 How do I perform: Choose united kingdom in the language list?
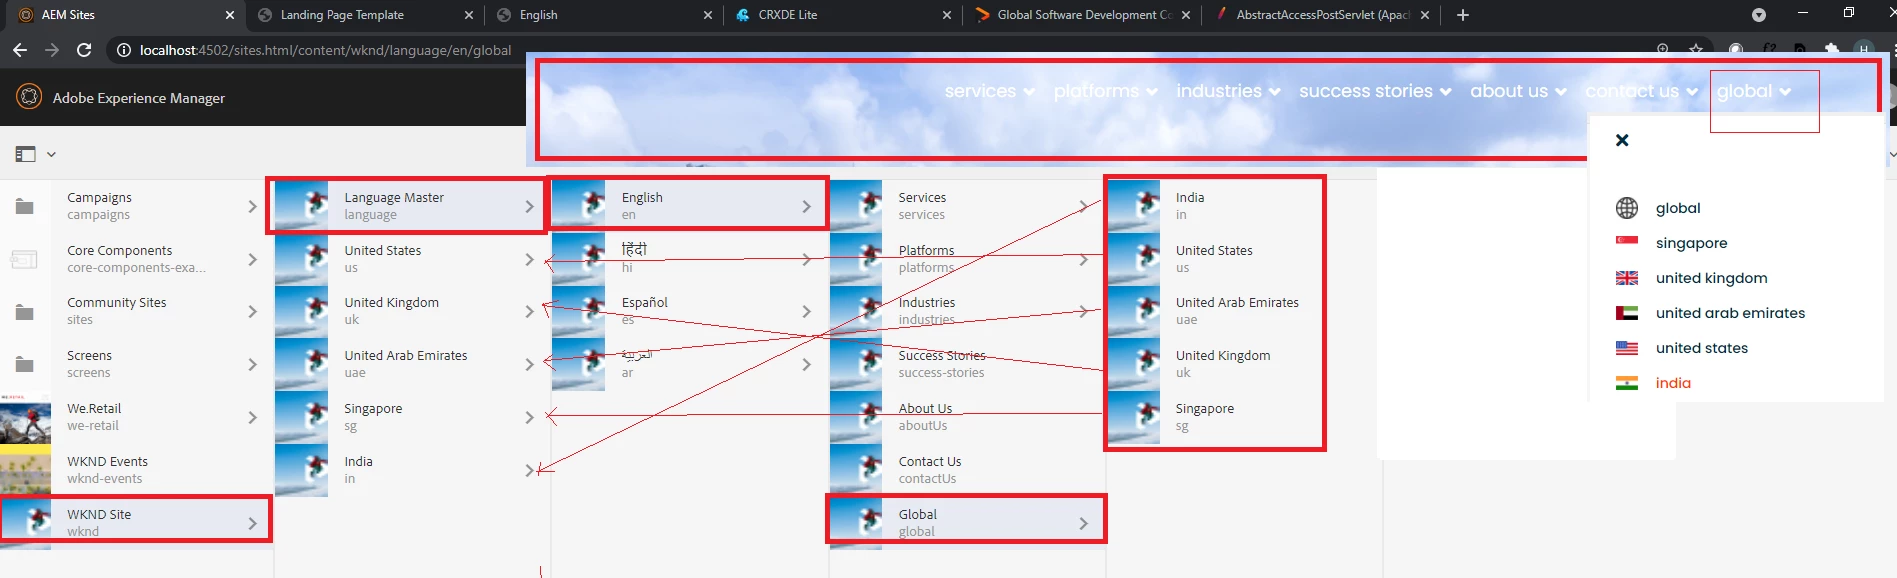pos(1711,278)
